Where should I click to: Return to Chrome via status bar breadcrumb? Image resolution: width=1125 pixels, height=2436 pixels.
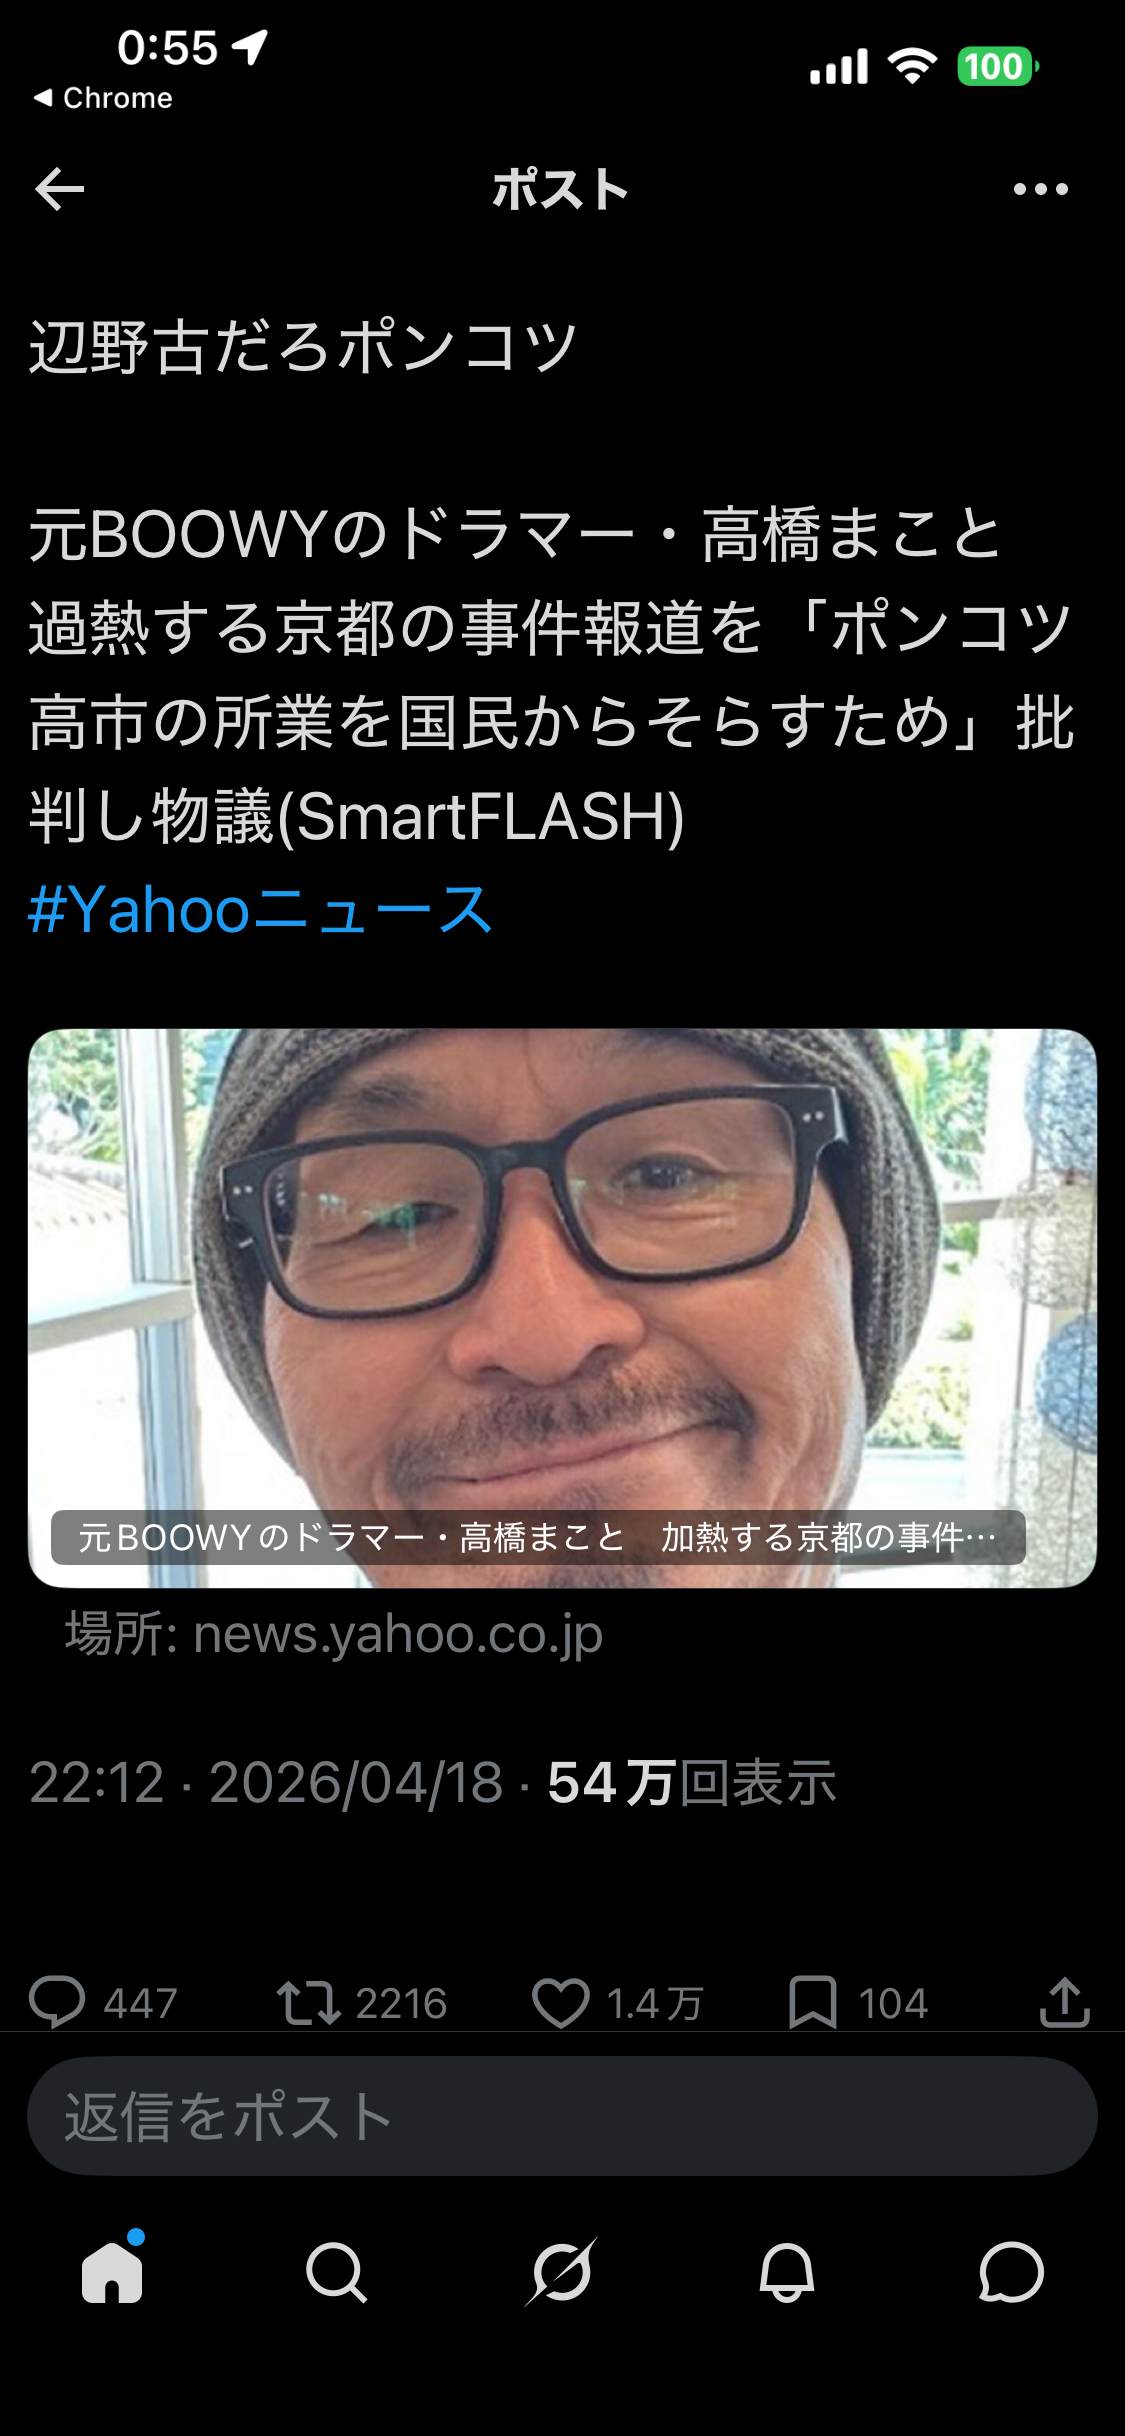coord(103,98)
